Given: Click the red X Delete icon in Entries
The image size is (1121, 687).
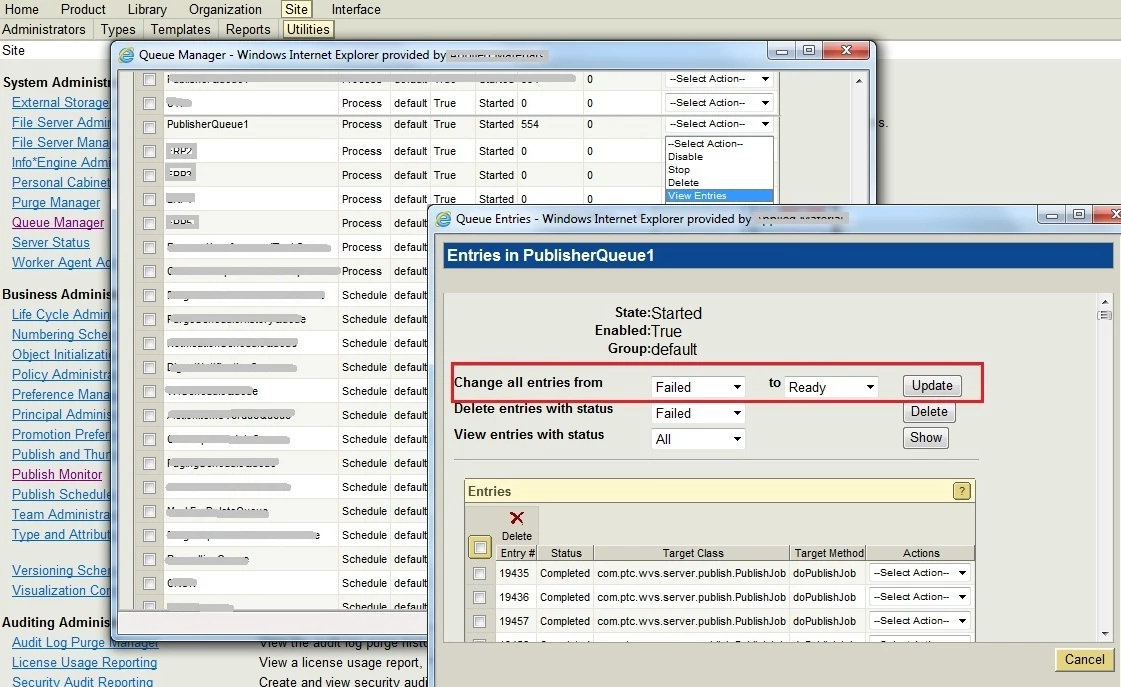Looking at the screenshot, I should pos(516,518).
